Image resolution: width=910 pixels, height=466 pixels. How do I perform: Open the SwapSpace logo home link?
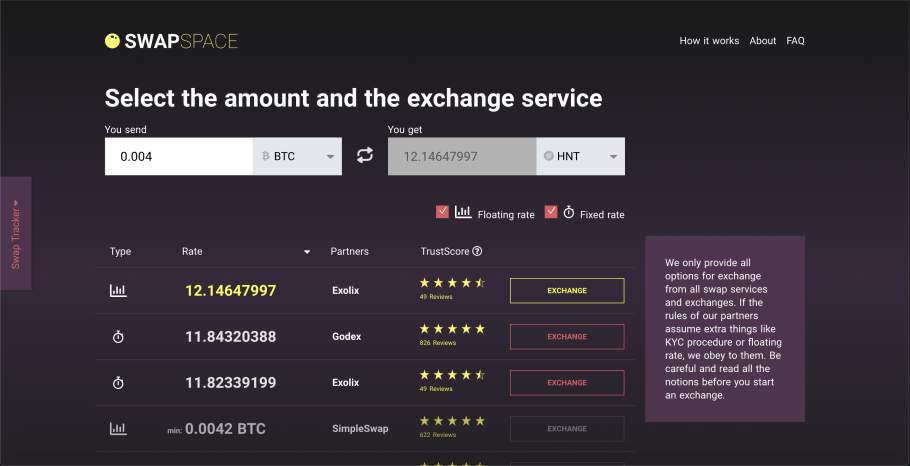coord(171,41)
